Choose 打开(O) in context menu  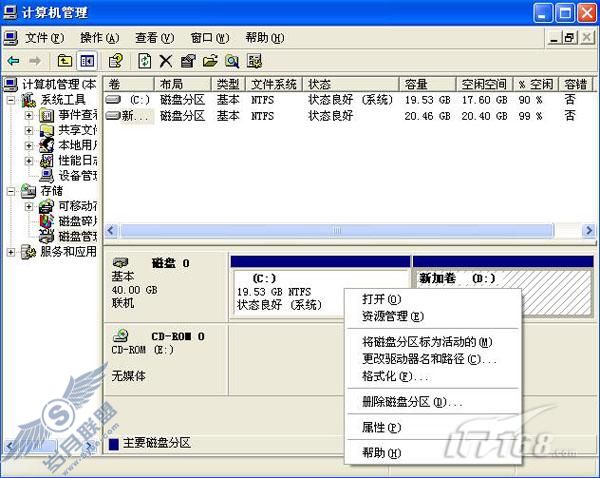point(433,299)
